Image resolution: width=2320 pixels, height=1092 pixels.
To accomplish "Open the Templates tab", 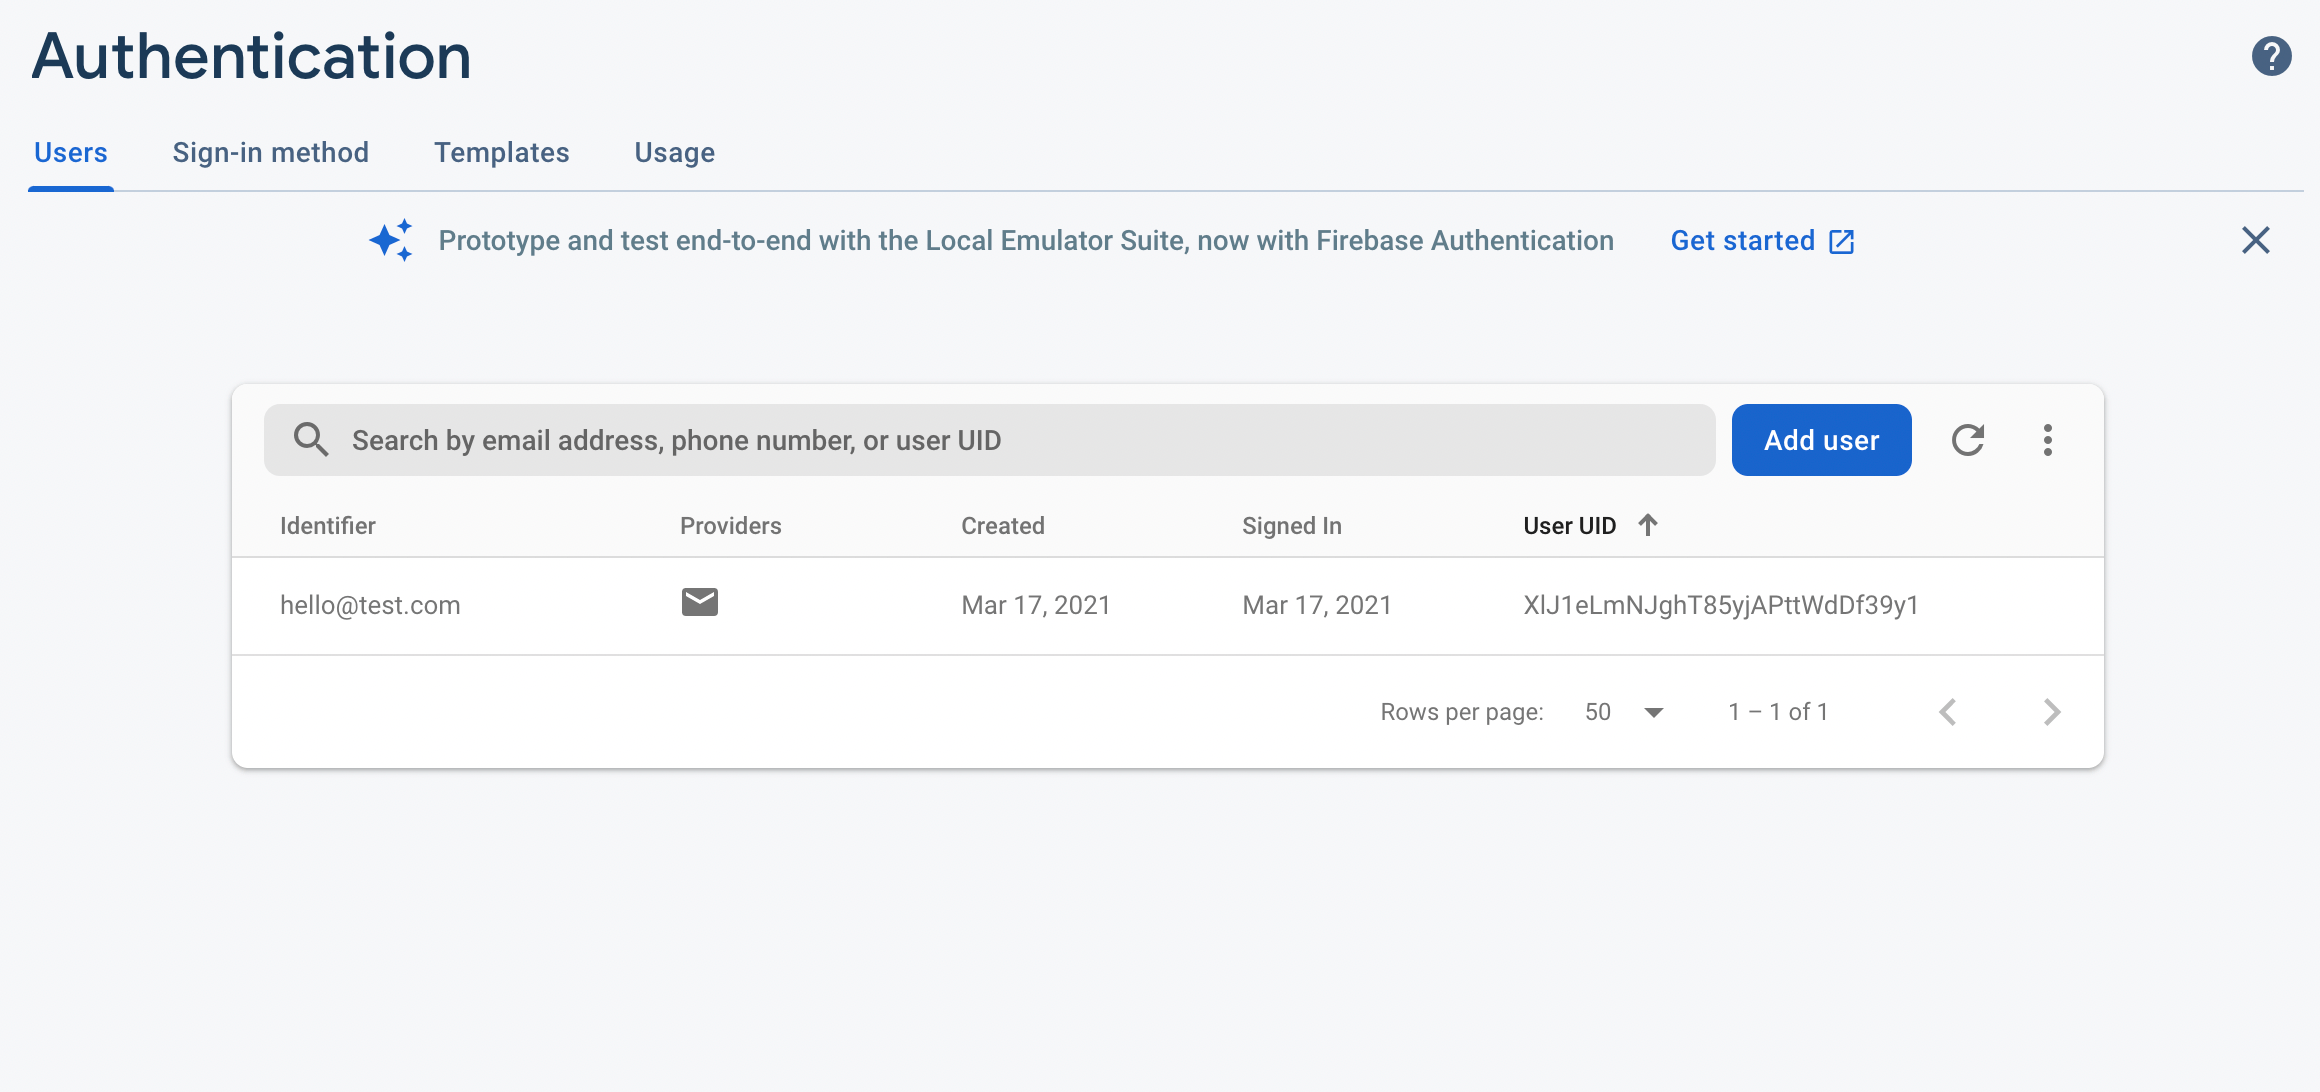I will [501, 153].
